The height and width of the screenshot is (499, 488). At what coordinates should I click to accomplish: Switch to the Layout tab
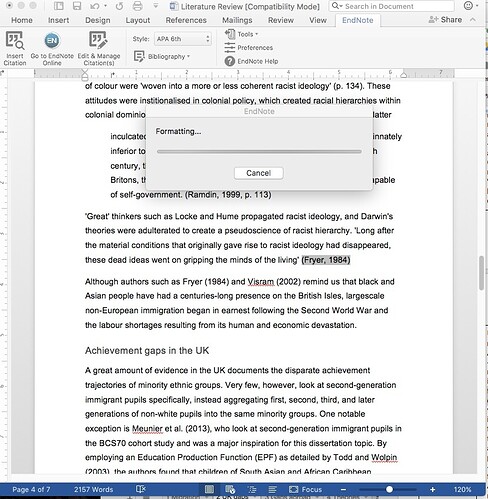point(138,20)
